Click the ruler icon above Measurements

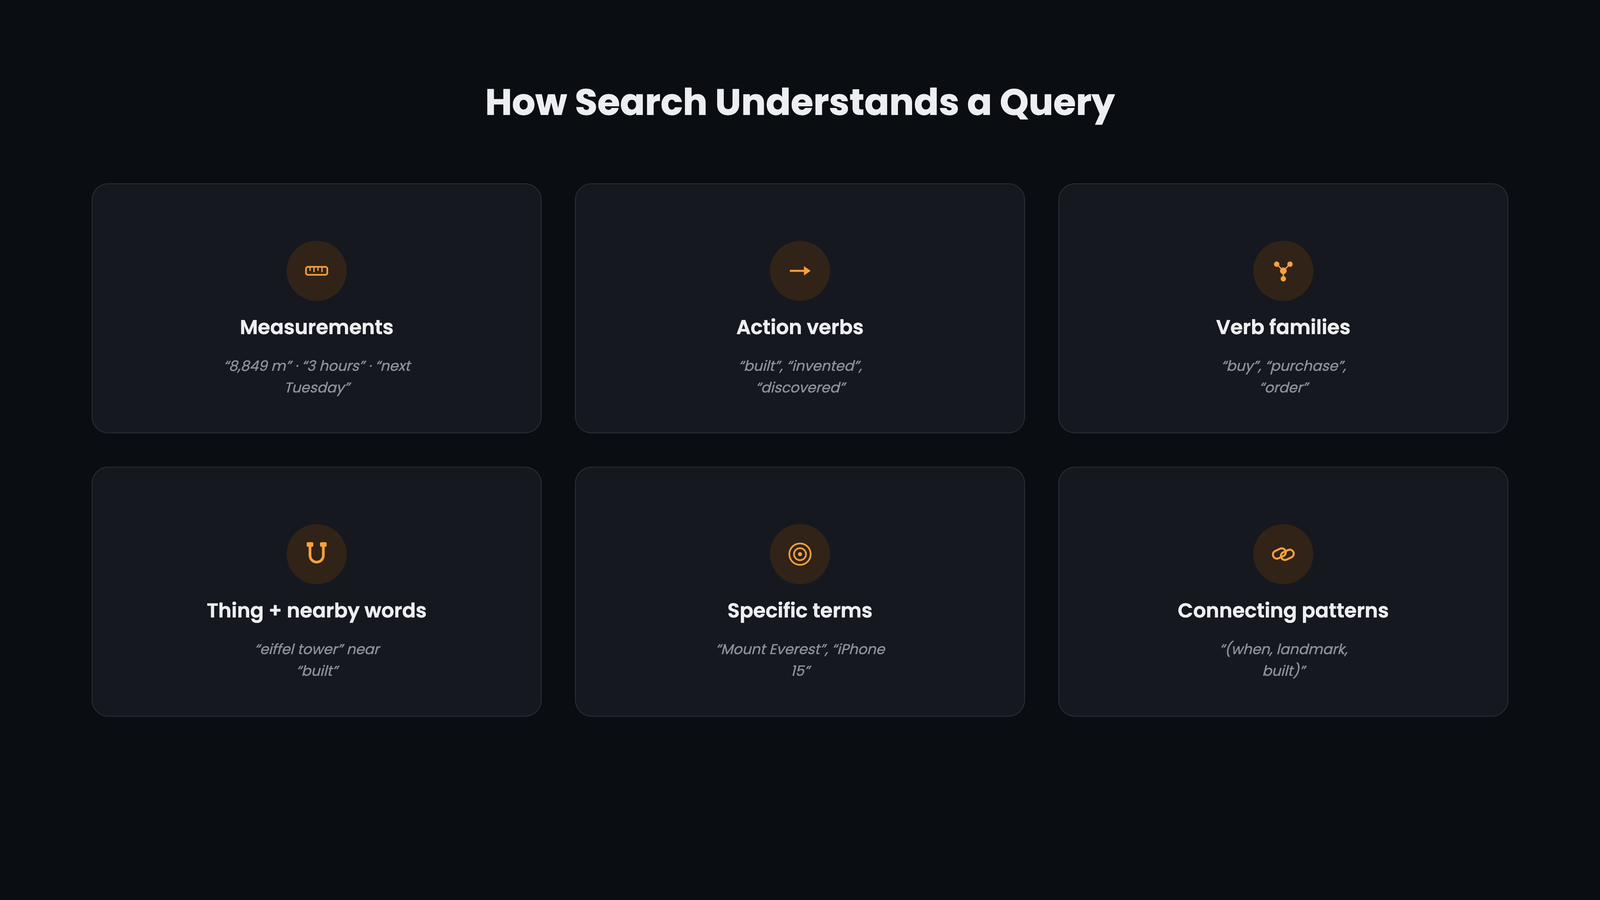[316, 271]
